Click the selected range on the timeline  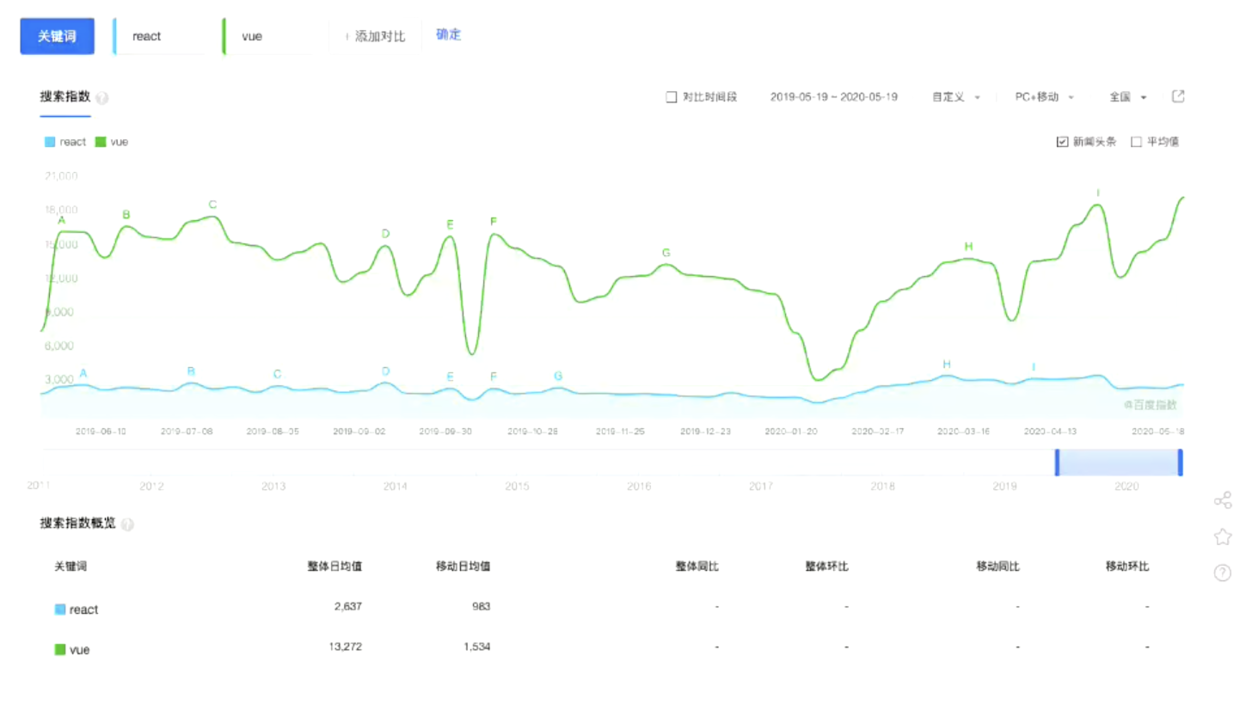[x=1119, y=462]
